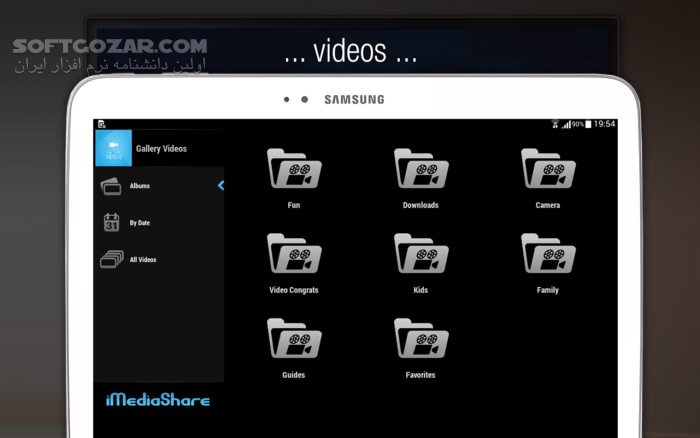
Task: Open the Favorites video folder
Action: 420,339
